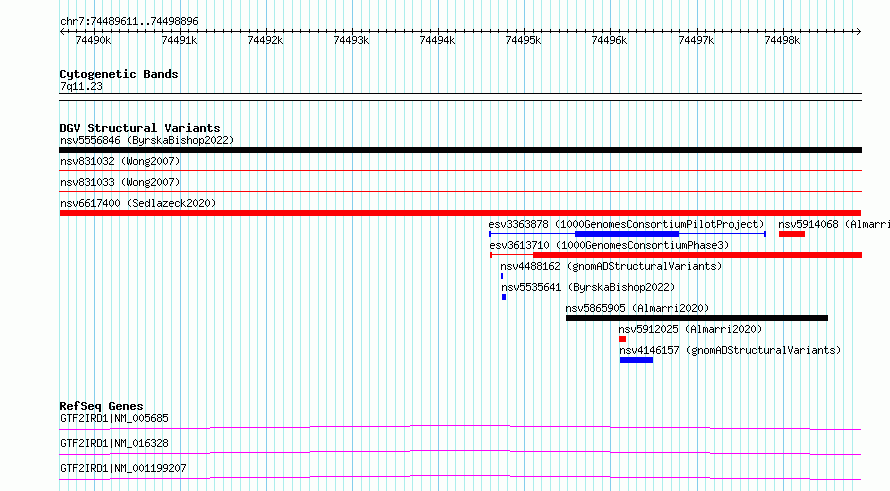Select nsv5865905 (Almarri2020) label
Image resolution: width=890 pixels, height=491 pixels.
pos(637,308)
